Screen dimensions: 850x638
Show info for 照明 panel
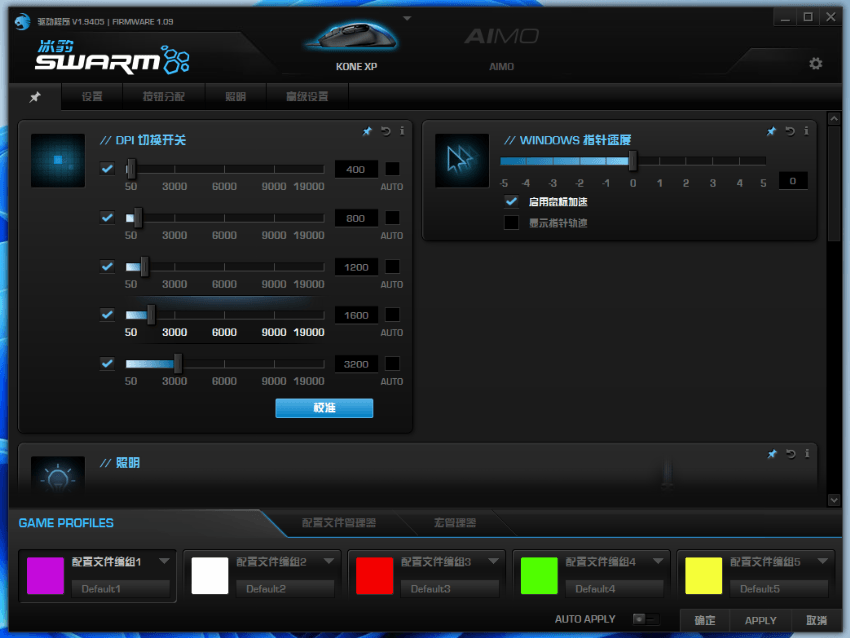coord(807,454)
